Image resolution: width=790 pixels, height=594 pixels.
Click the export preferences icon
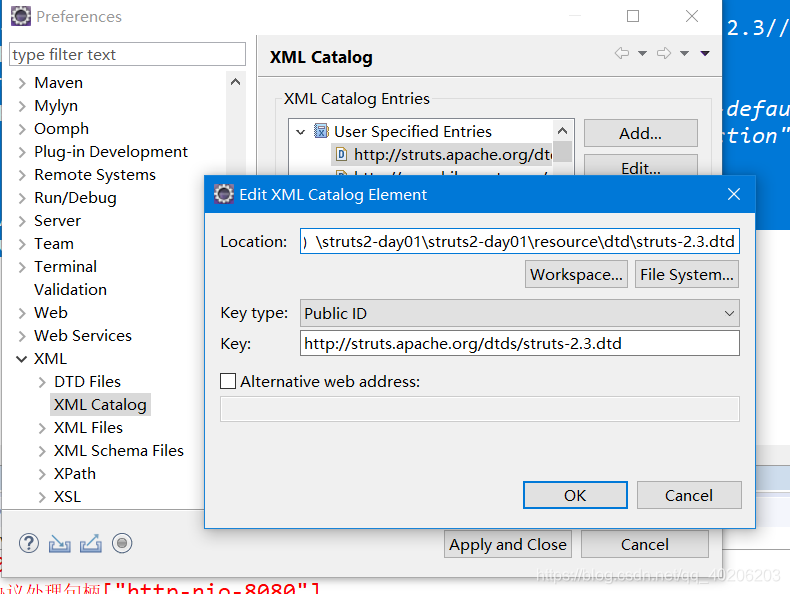[91, 543]
